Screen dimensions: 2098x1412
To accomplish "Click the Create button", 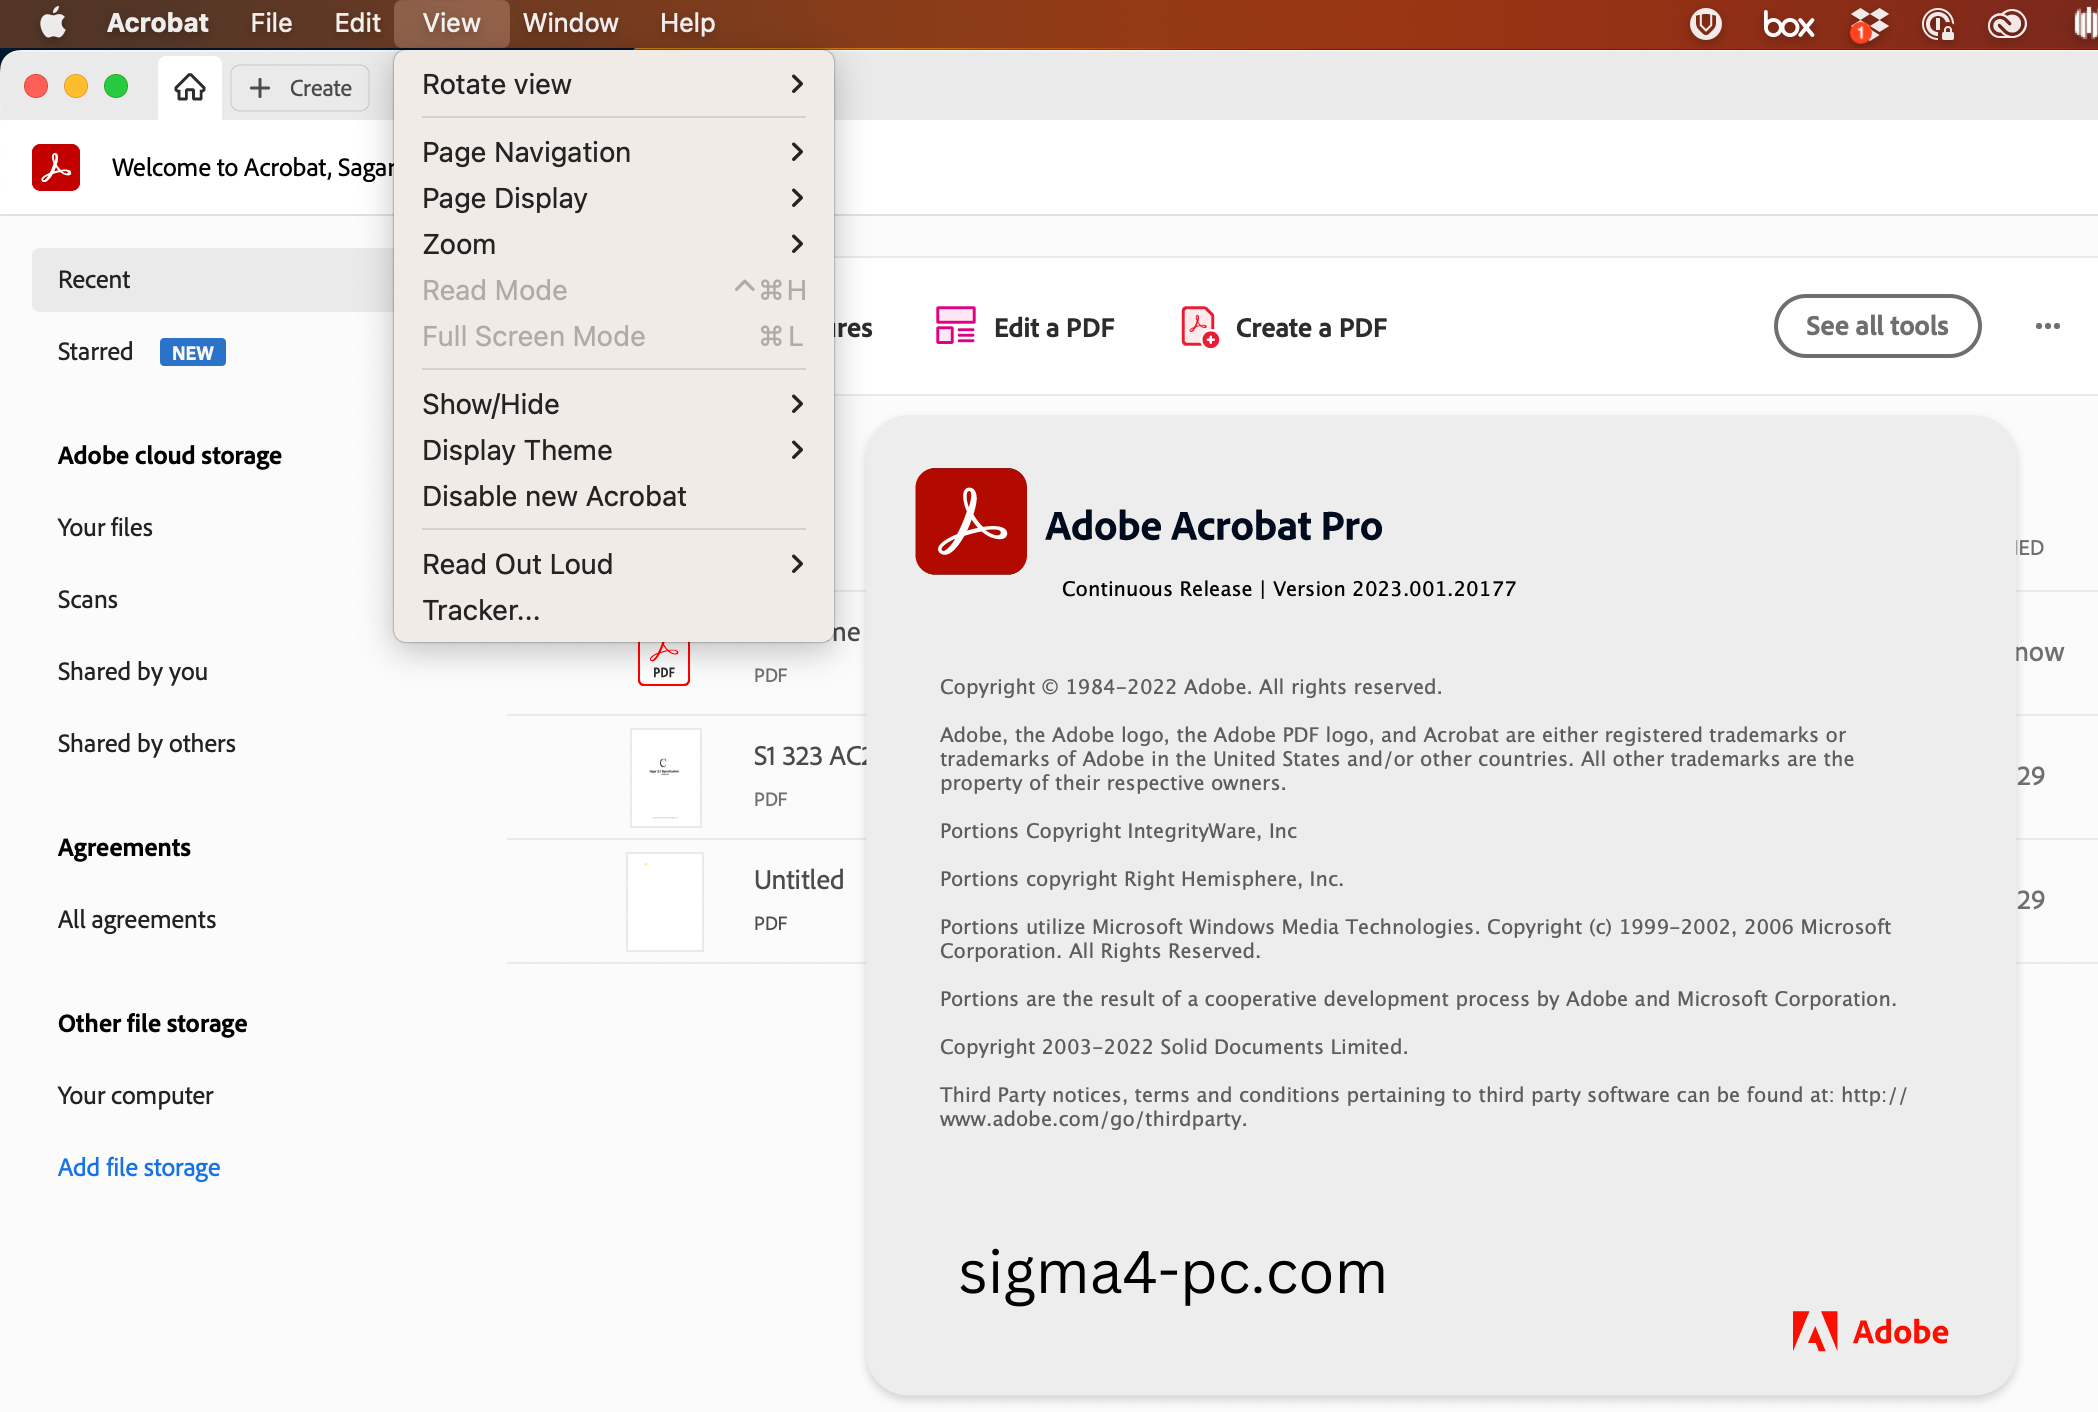I will pyautogui.click(x=300, y=88).
